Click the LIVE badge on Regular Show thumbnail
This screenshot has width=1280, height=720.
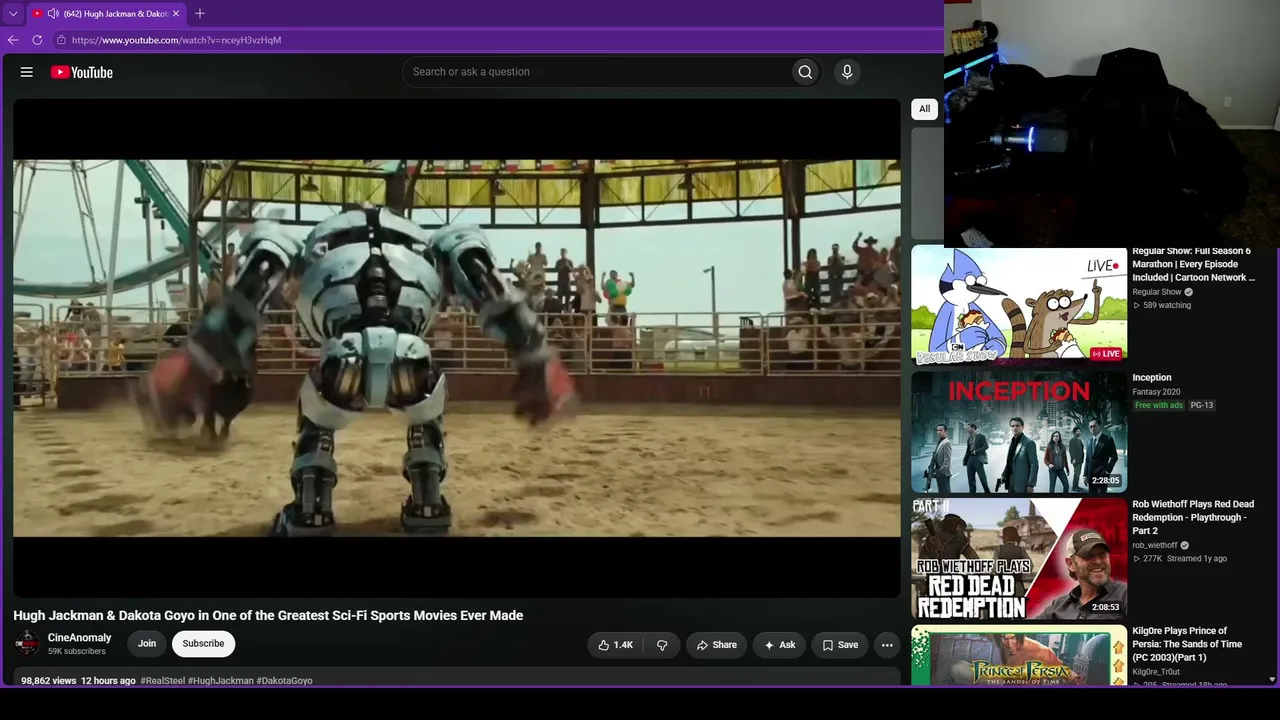point(1105,354)
